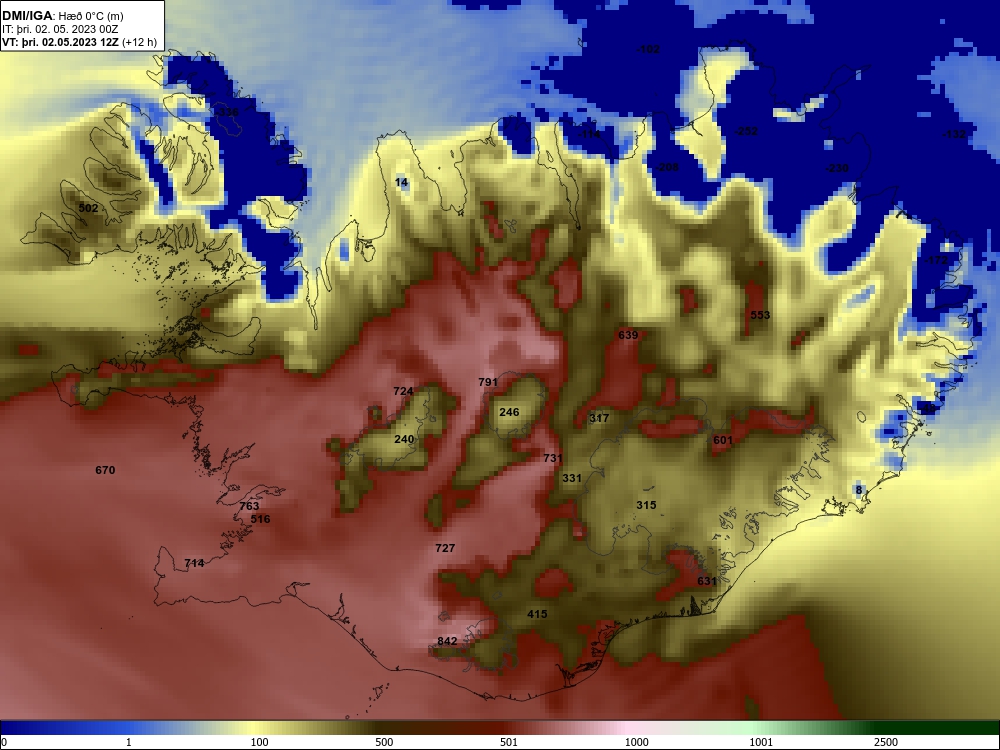Click the map value 502

[x=88, y=208]
